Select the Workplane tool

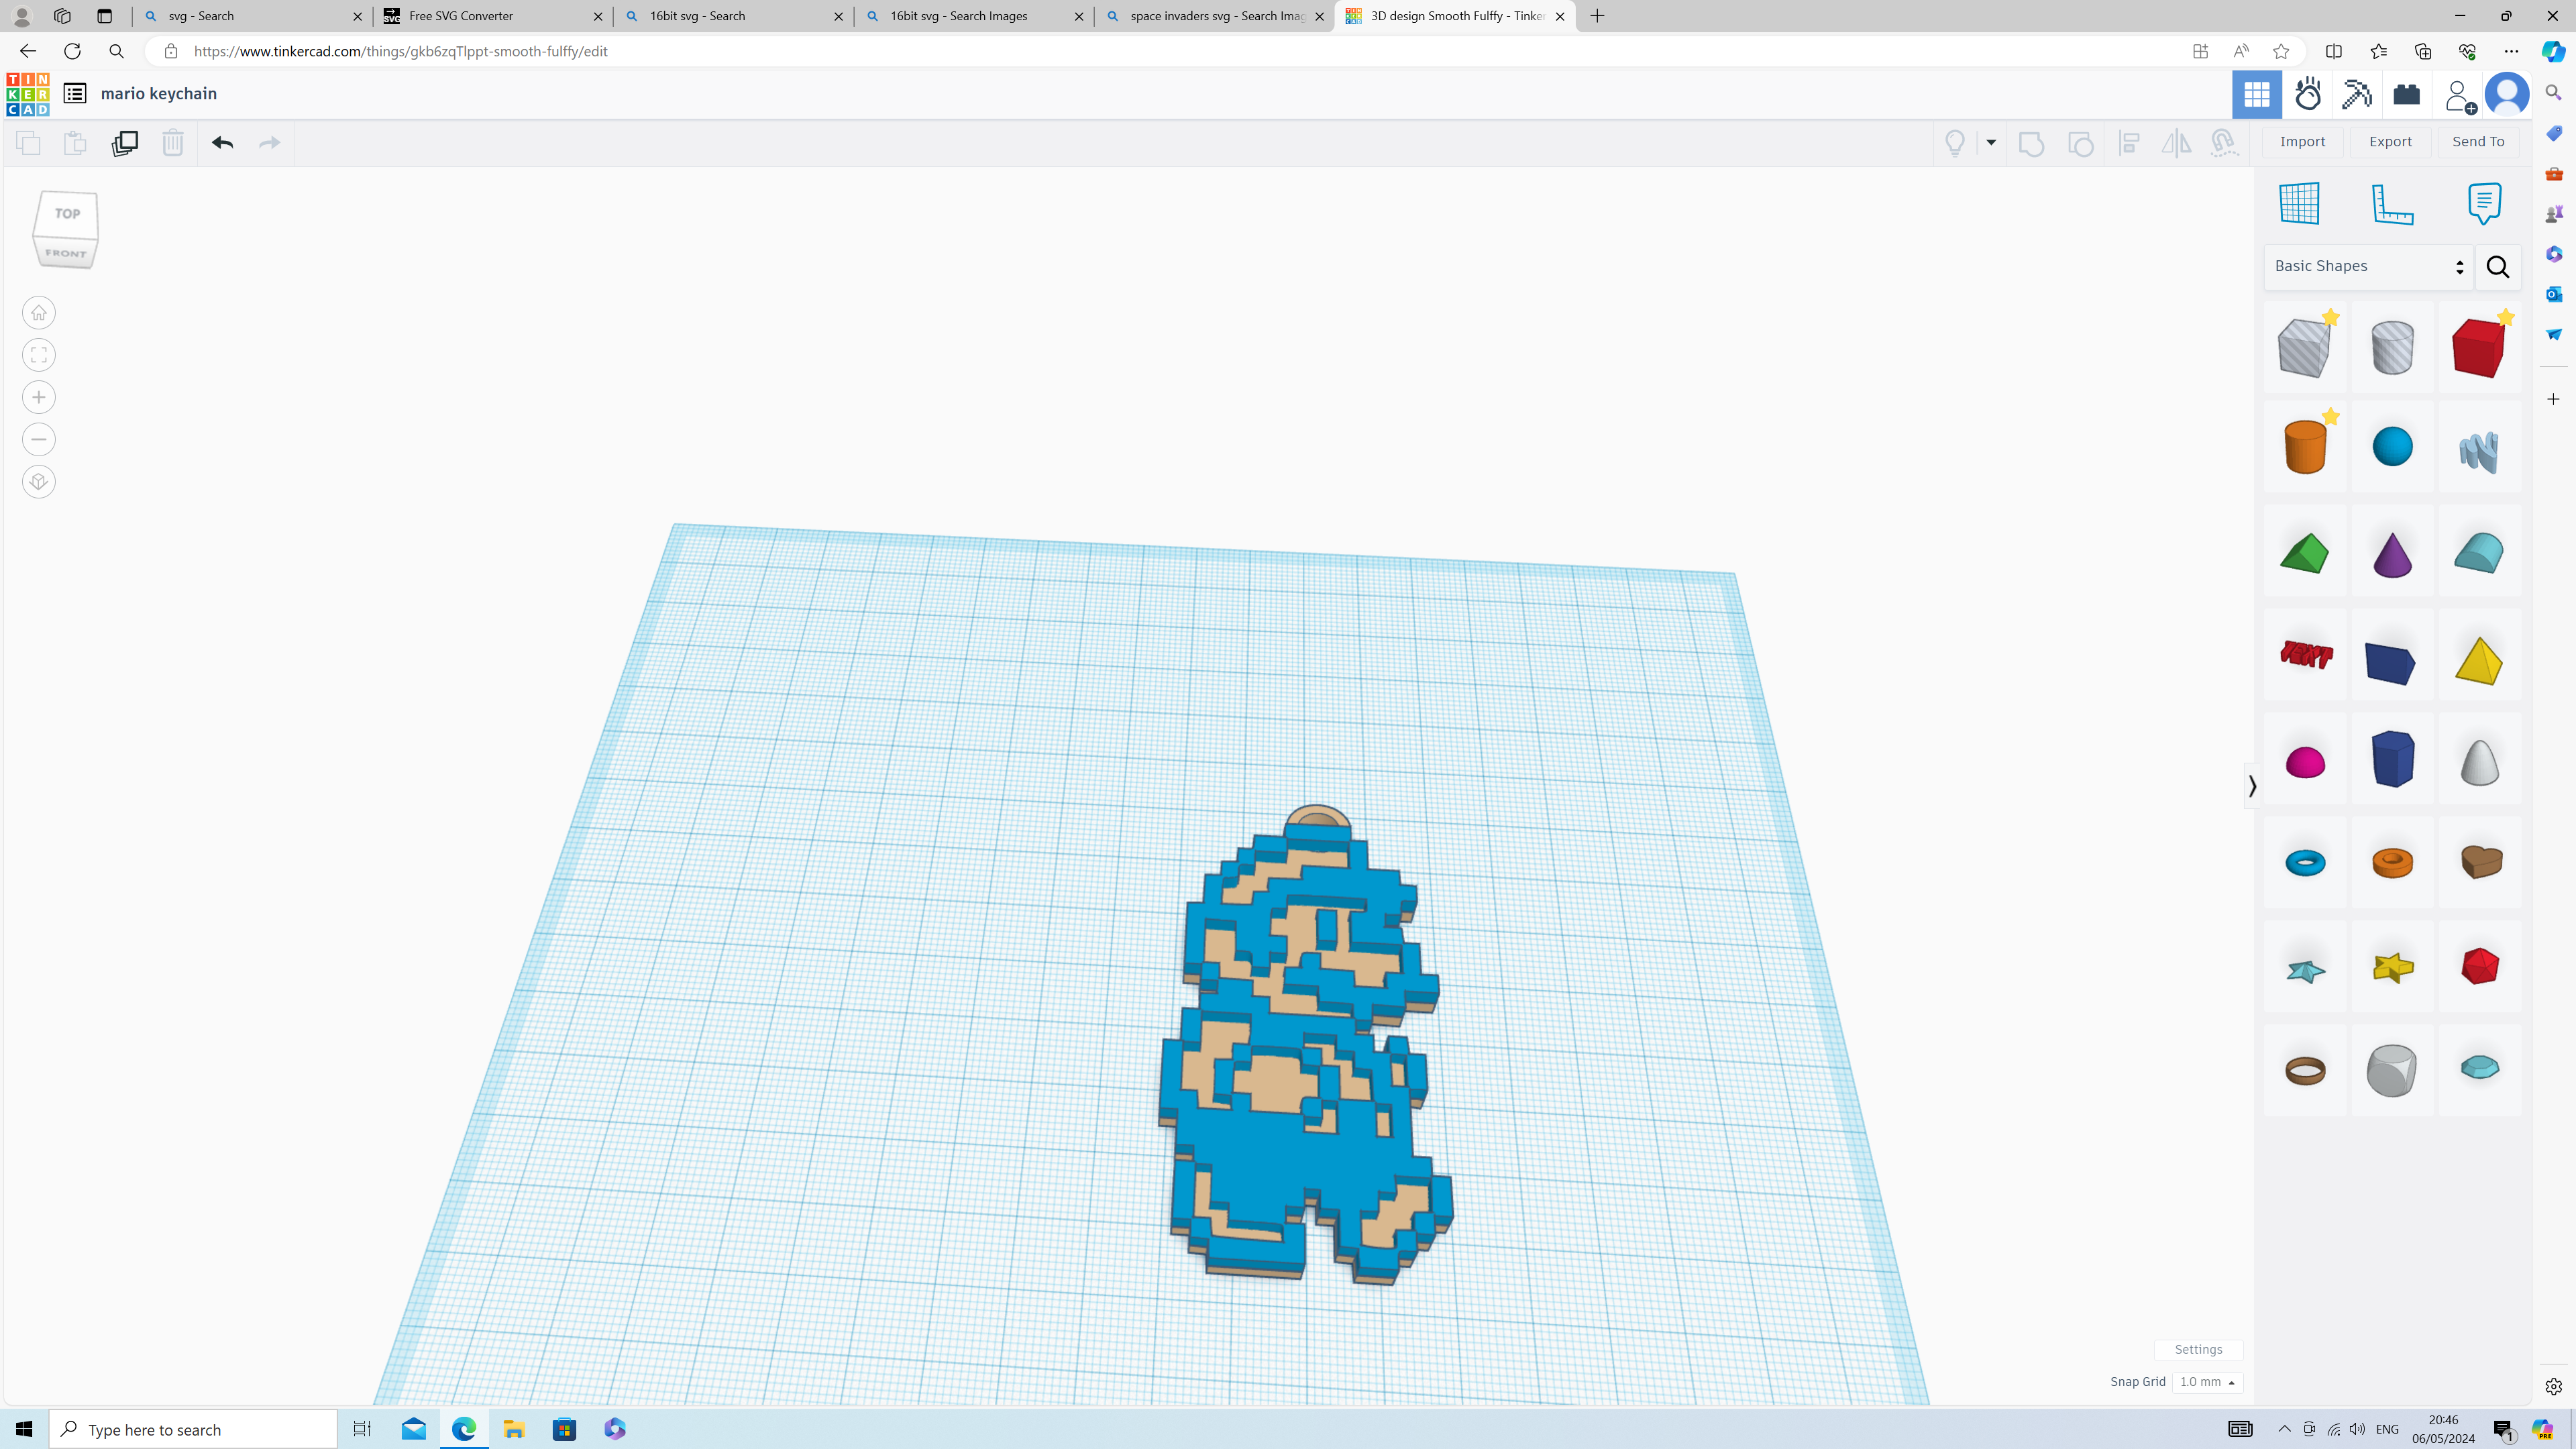pyautogui.click(x=2299, y=203)
